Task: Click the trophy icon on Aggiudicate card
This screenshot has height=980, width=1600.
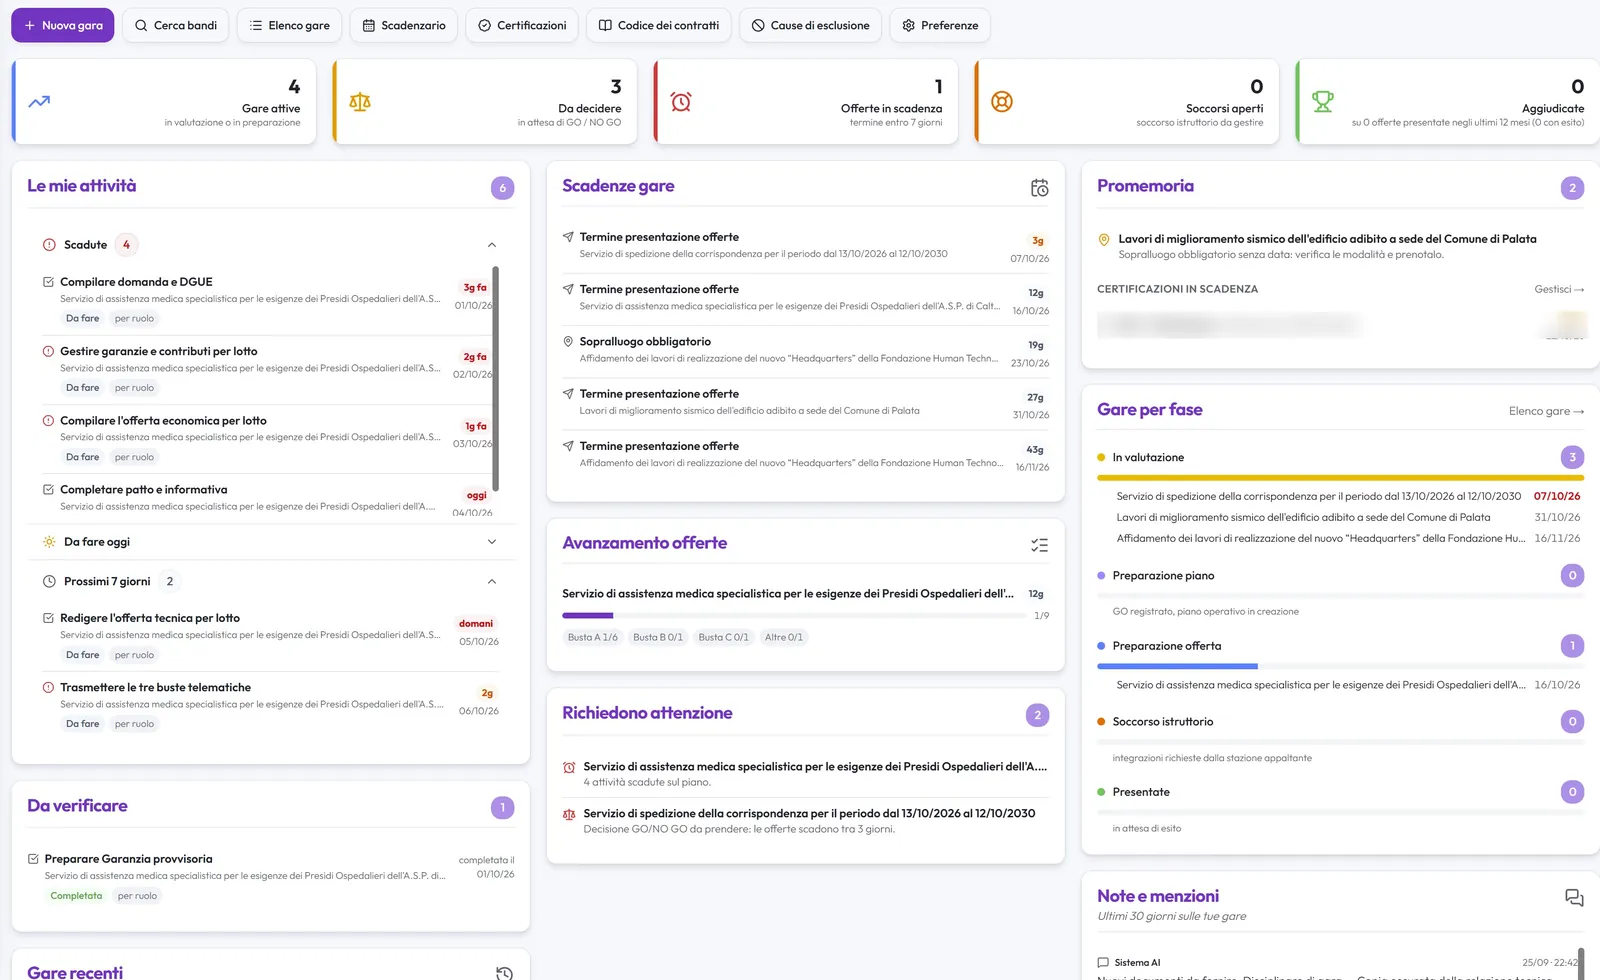Action: pyautogui.click(x=1323, y=101)
